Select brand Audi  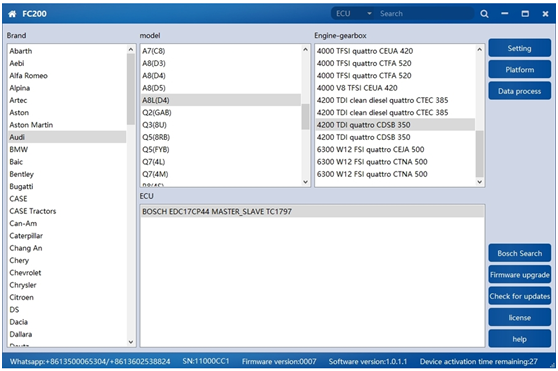pos(67,137)
